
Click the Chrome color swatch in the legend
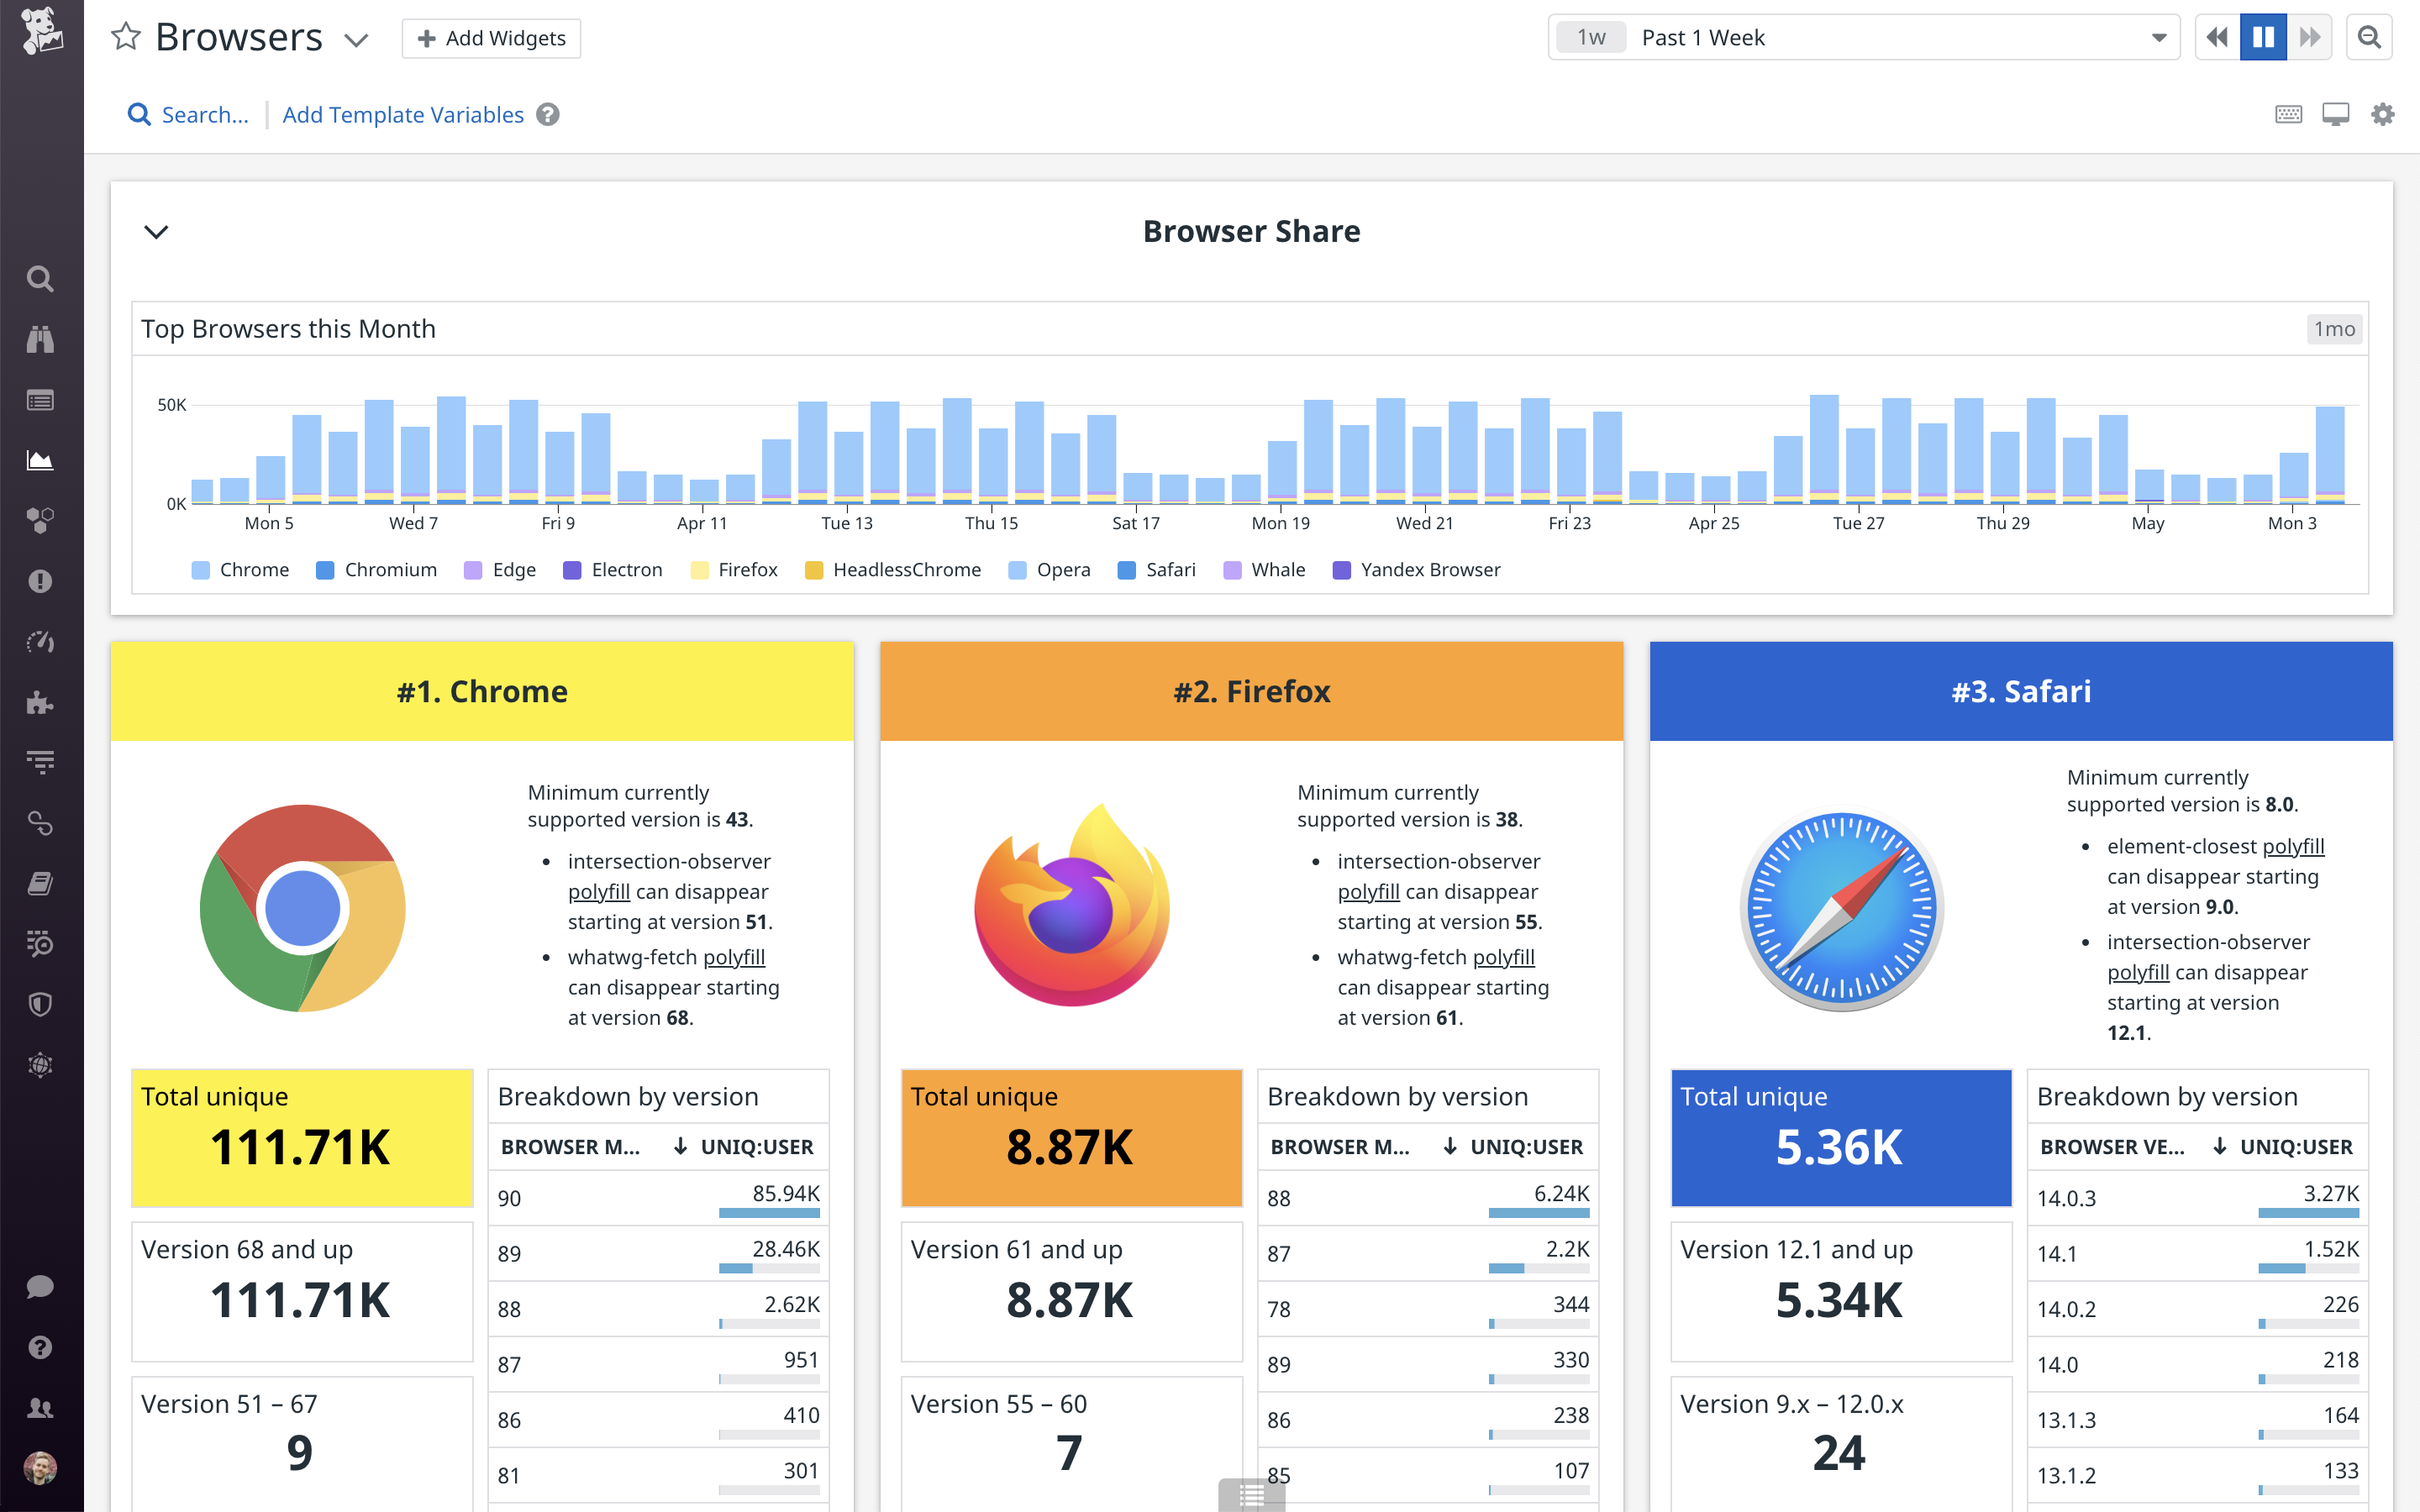point(199,569)
